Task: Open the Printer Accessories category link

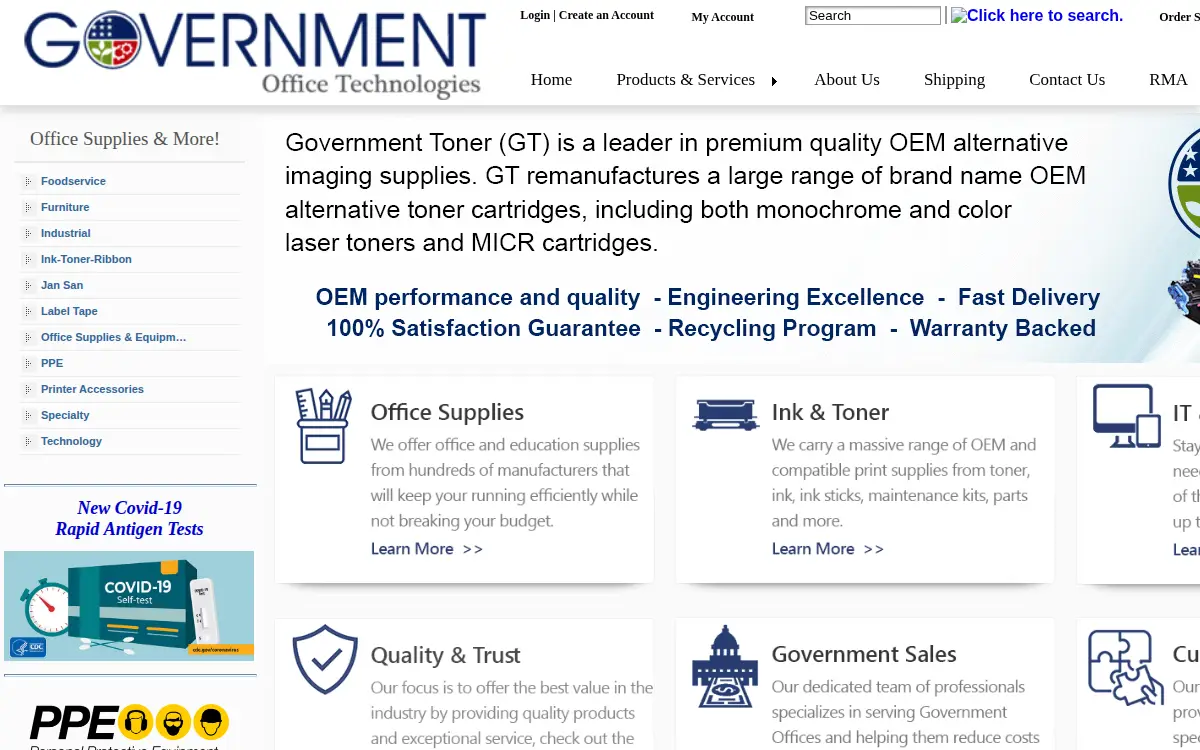Action: [92, 389]
